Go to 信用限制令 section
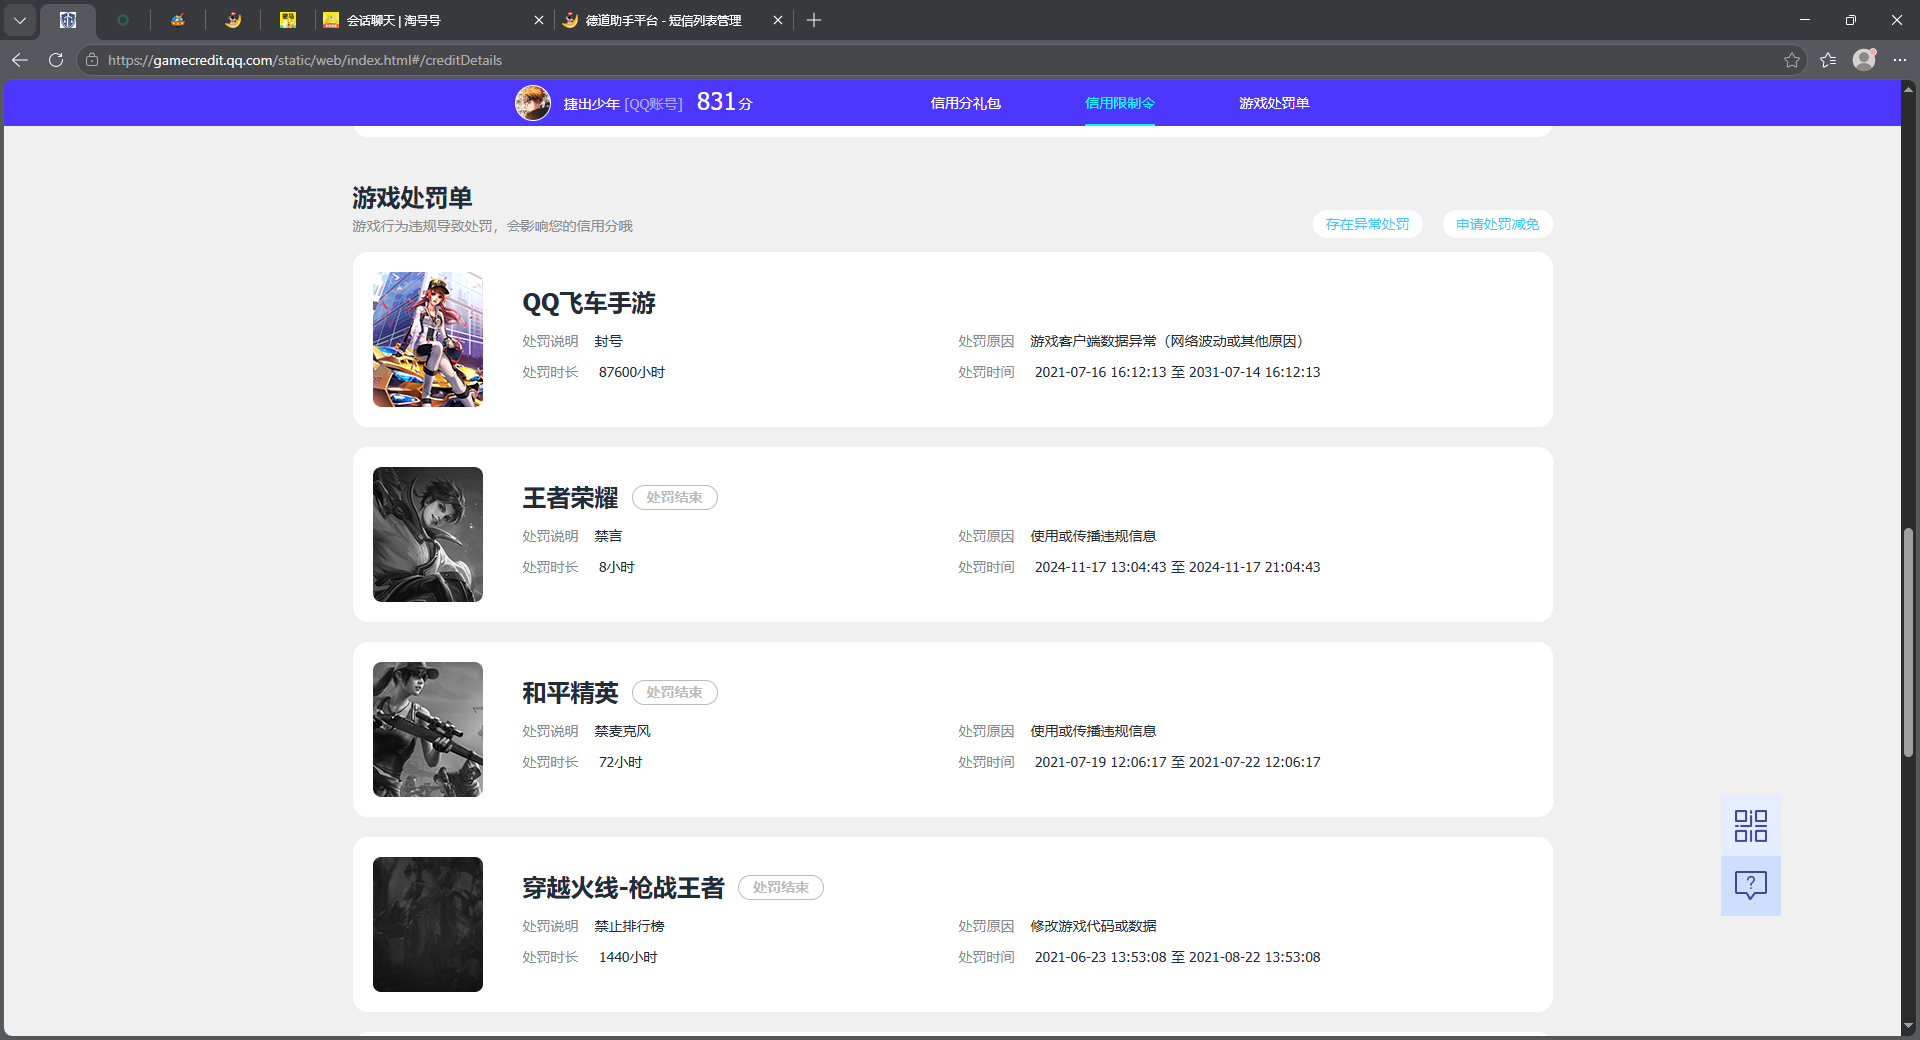The width and height of the screenshot is (1920, 1040). coord(1120,103)
